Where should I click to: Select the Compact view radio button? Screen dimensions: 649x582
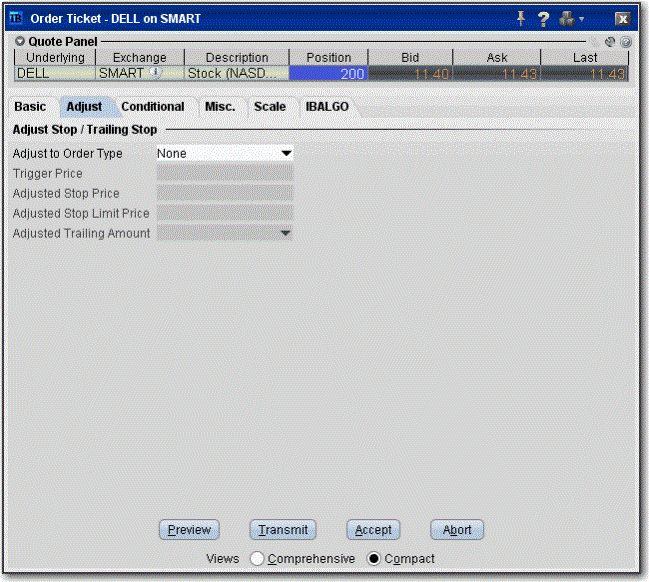[x=374, y=559]
